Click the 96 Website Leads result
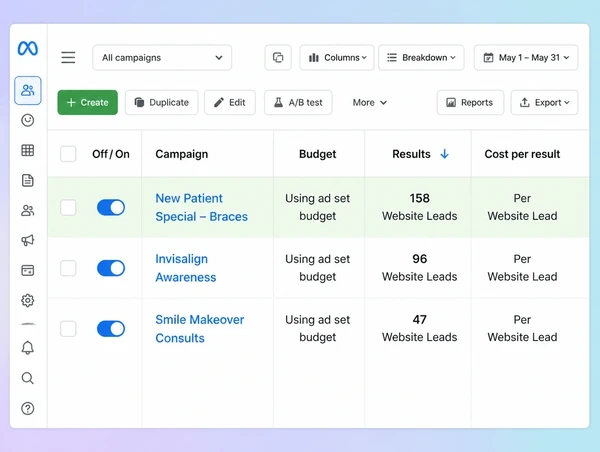 point(419,268)
